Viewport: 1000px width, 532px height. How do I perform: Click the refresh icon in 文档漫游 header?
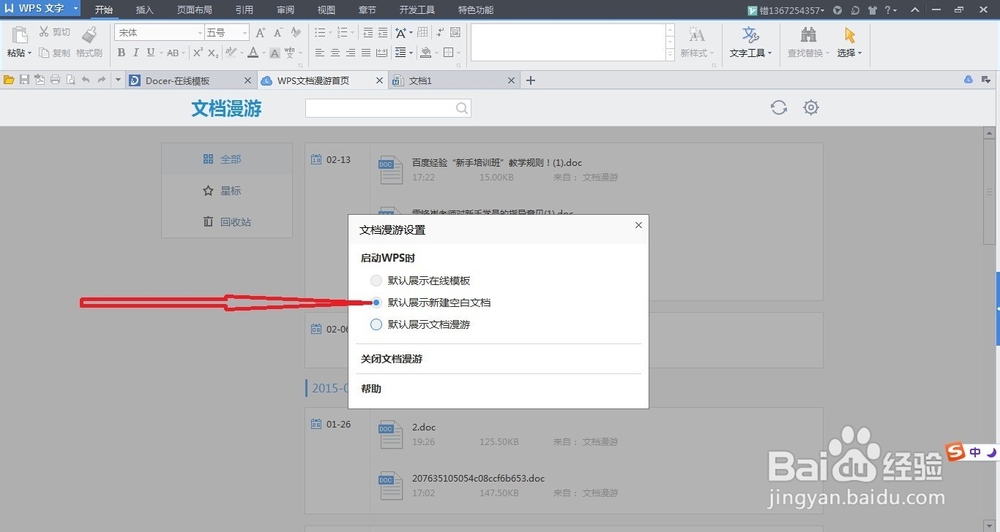pos(779,107)
